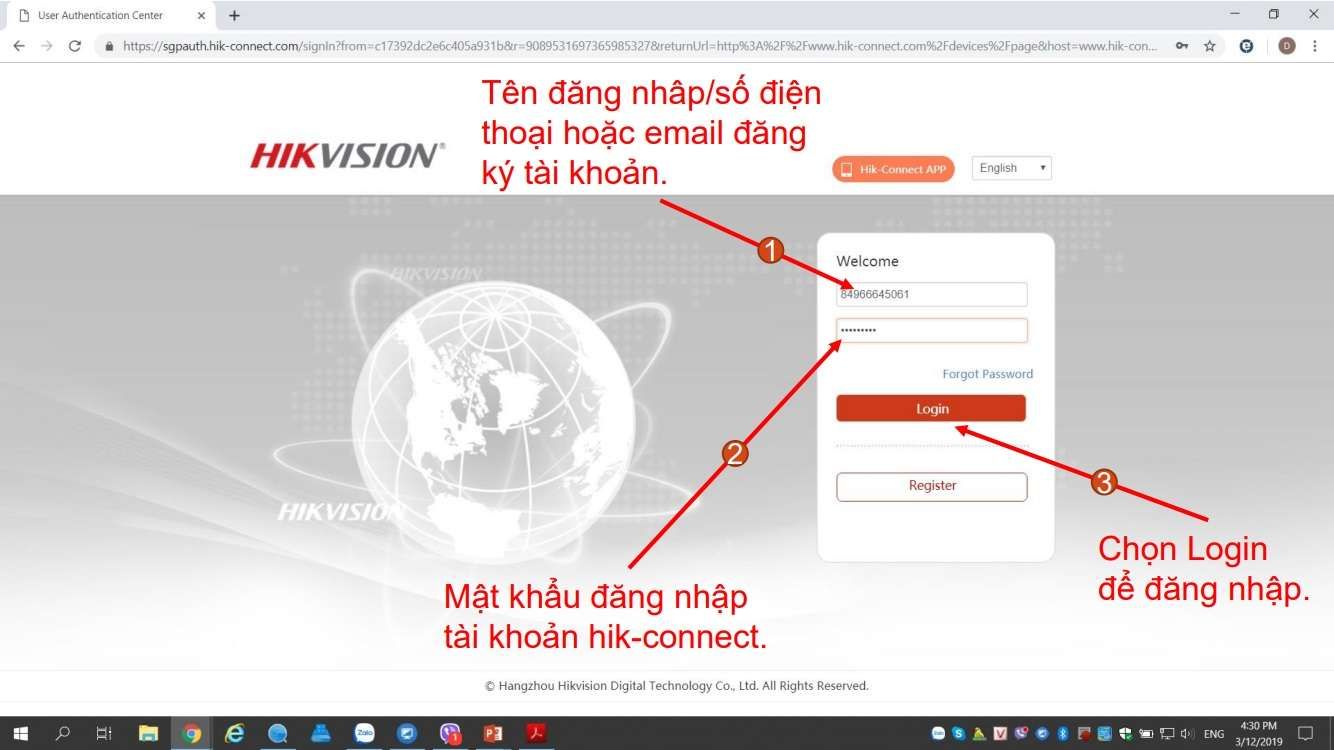Click the Skype tray icon
This screenshot has width=1334, height=750.
959,733
